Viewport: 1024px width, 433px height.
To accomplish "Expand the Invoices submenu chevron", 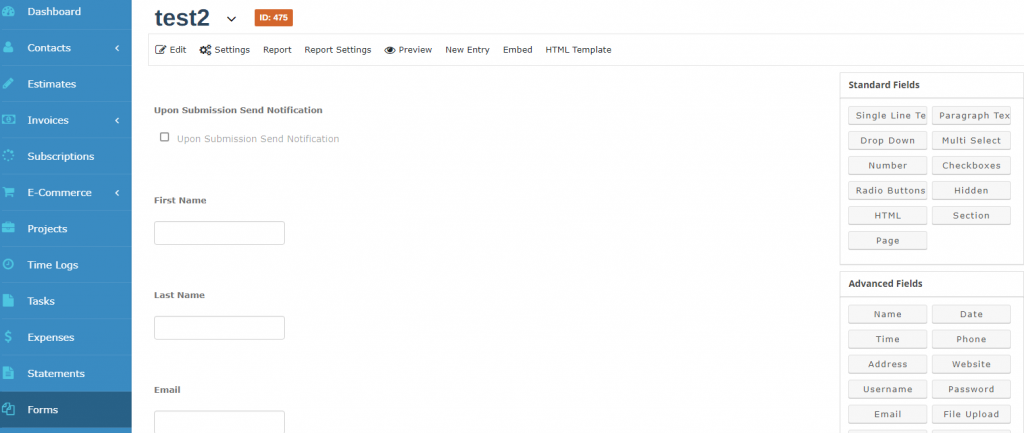I will (x=117, y=120).
